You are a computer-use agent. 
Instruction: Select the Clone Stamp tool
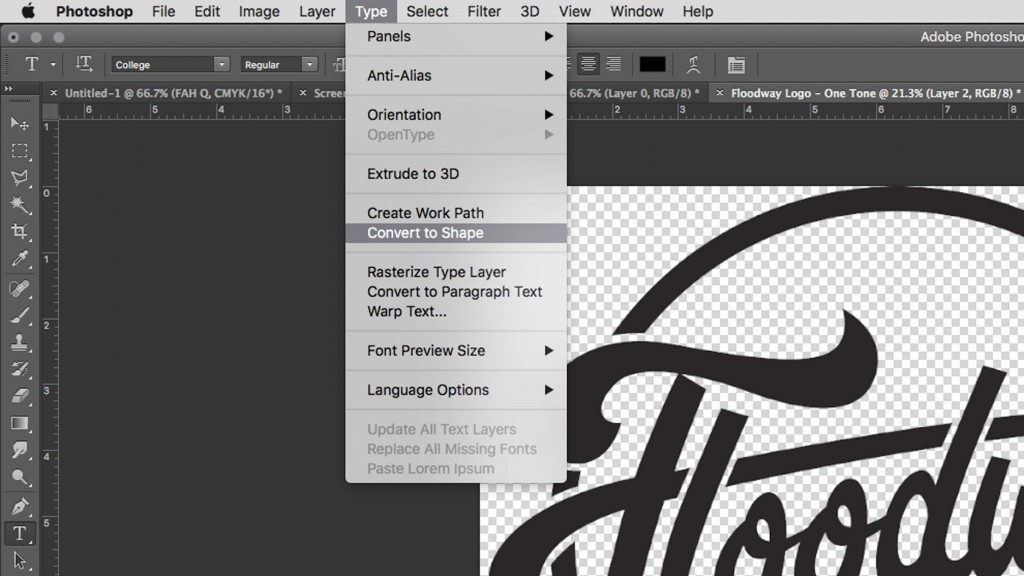pos(20,342)
